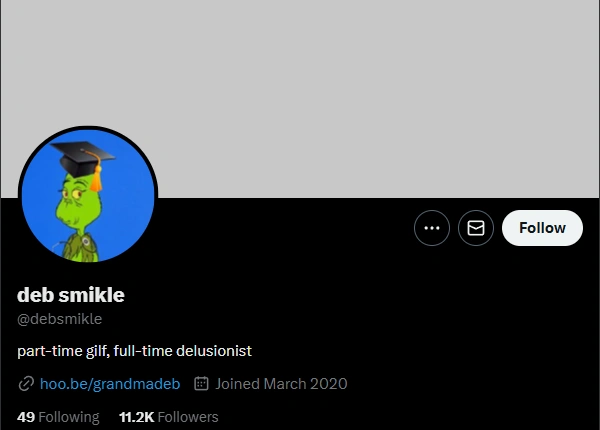The height and width of the screenshot is (430, 600).
Task: Click the green Grinch face in avatar
Action: point(75,206)
